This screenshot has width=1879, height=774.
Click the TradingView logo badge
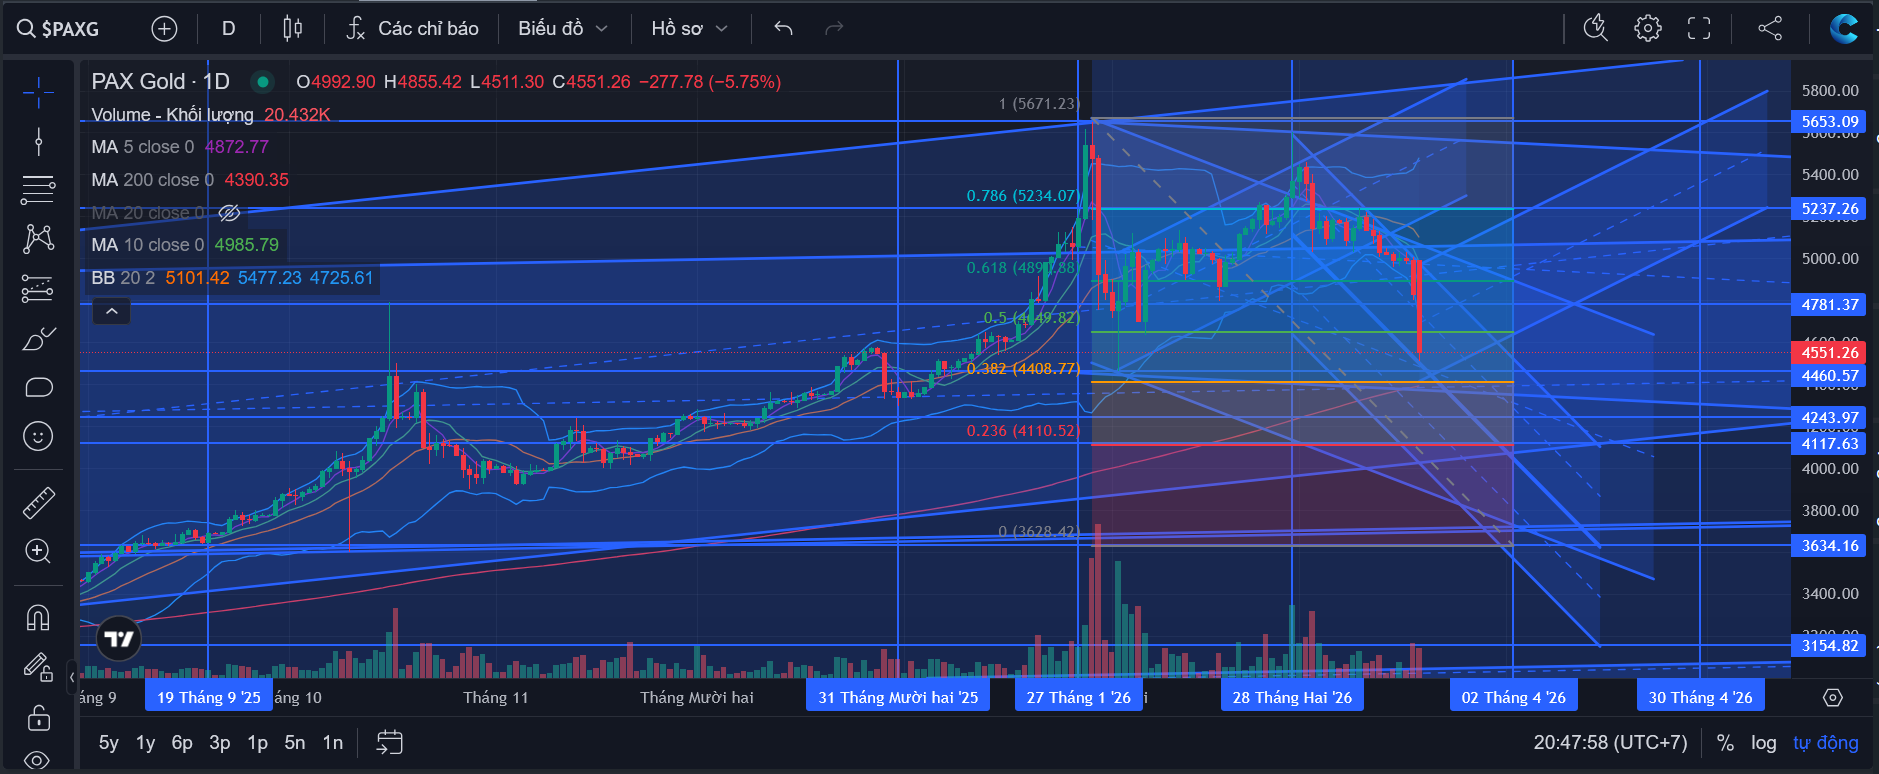pos(119,639)
